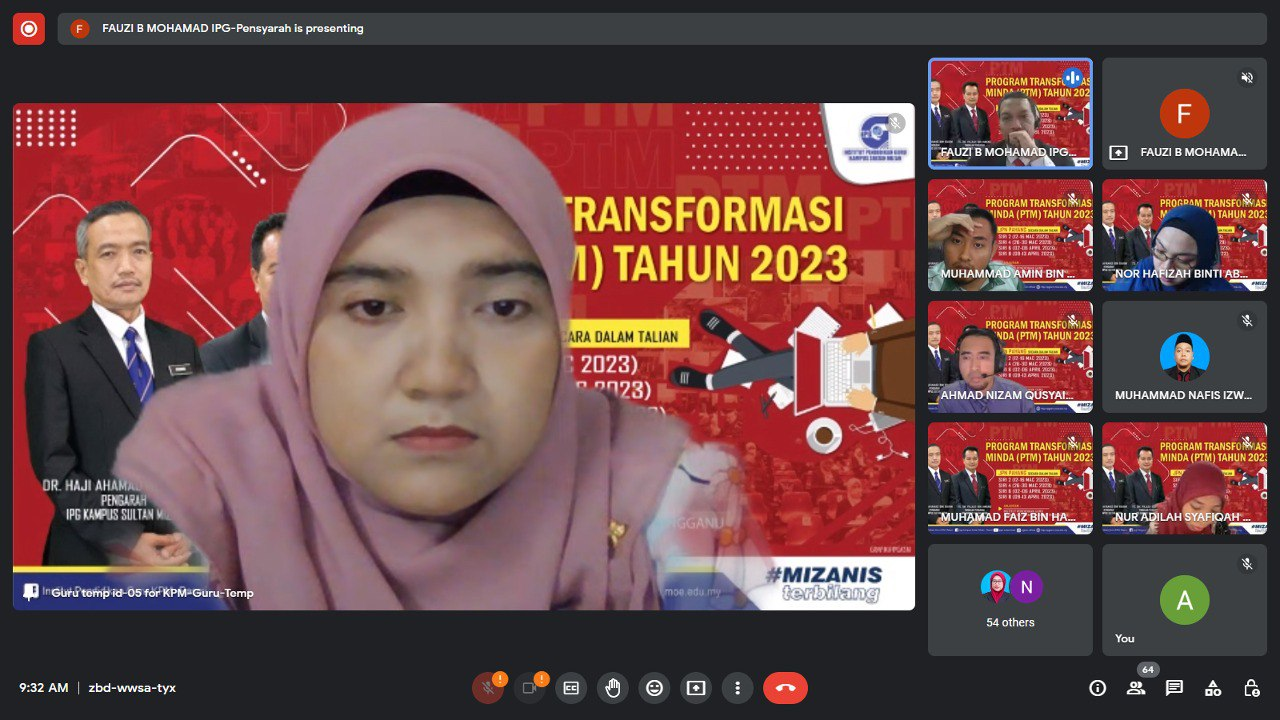Select Muhammad Nafis Izw tile
The width and height of the screenshot is (1280, 720).
pos(1184,357)
